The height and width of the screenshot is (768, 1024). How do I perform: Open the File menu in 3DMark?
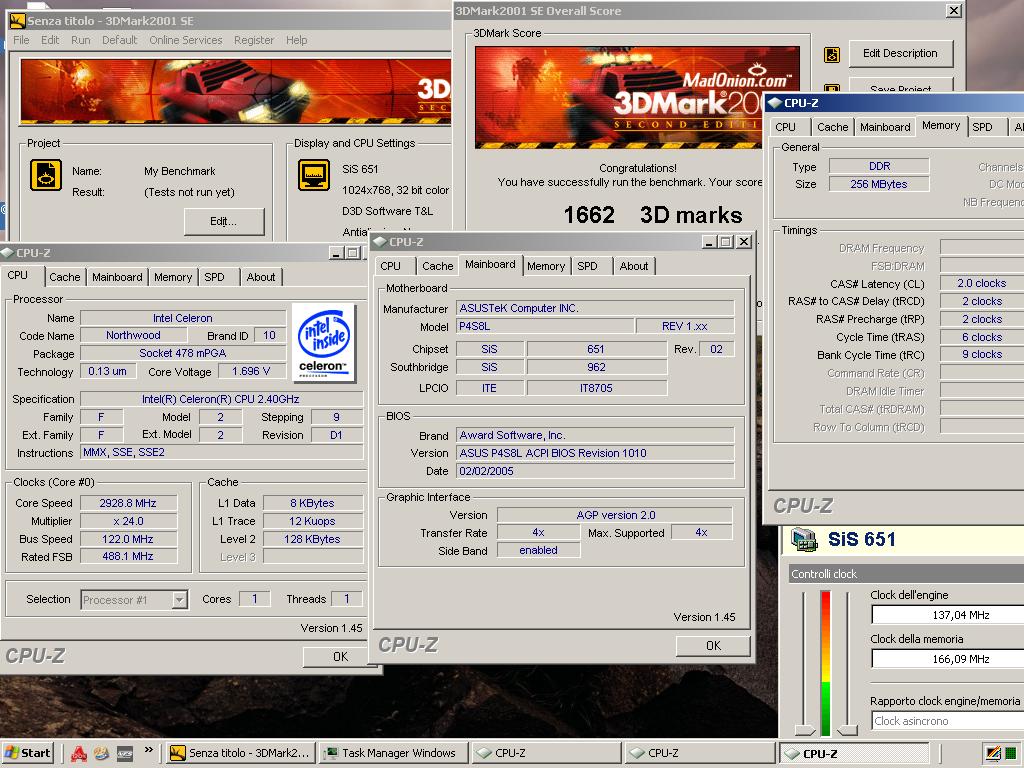tap(21, 40)
